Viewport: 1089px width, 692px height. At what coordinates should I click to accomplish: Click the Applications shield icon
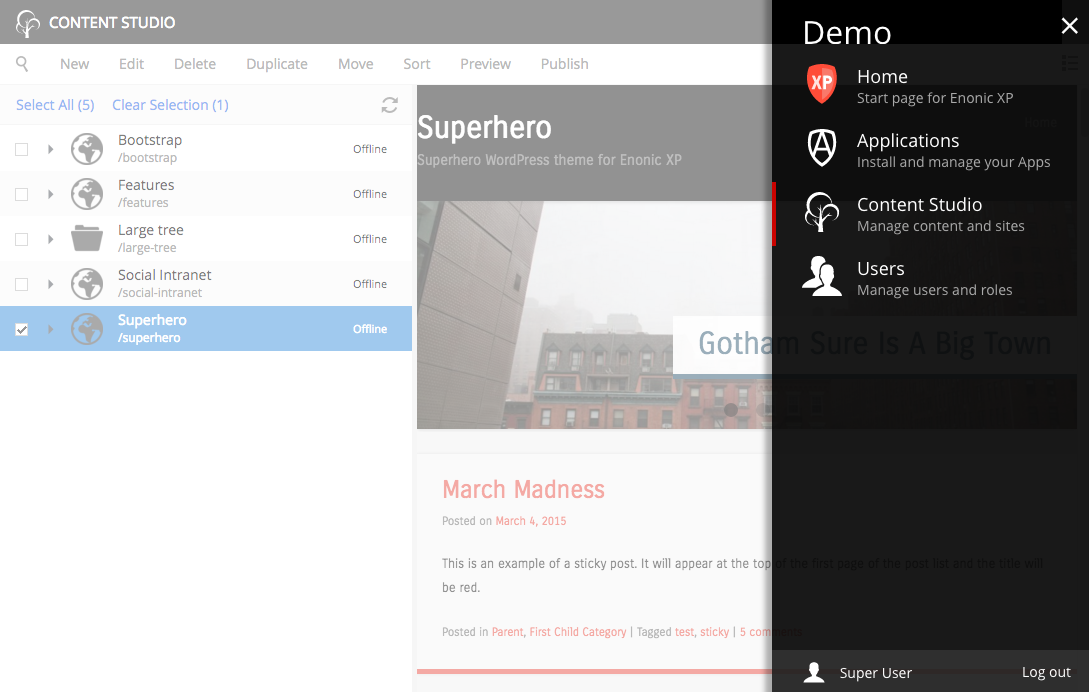click(822, 147)
